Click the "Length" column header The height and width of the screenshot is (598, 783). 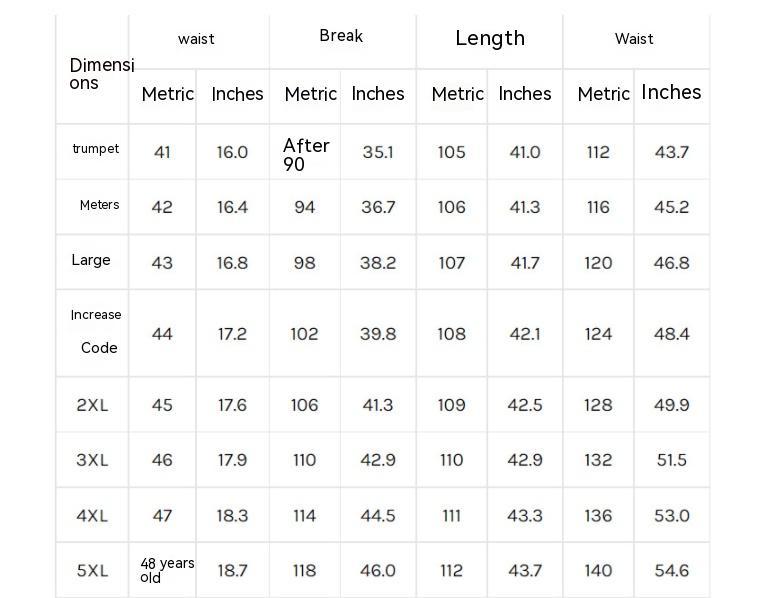point(489,38)
